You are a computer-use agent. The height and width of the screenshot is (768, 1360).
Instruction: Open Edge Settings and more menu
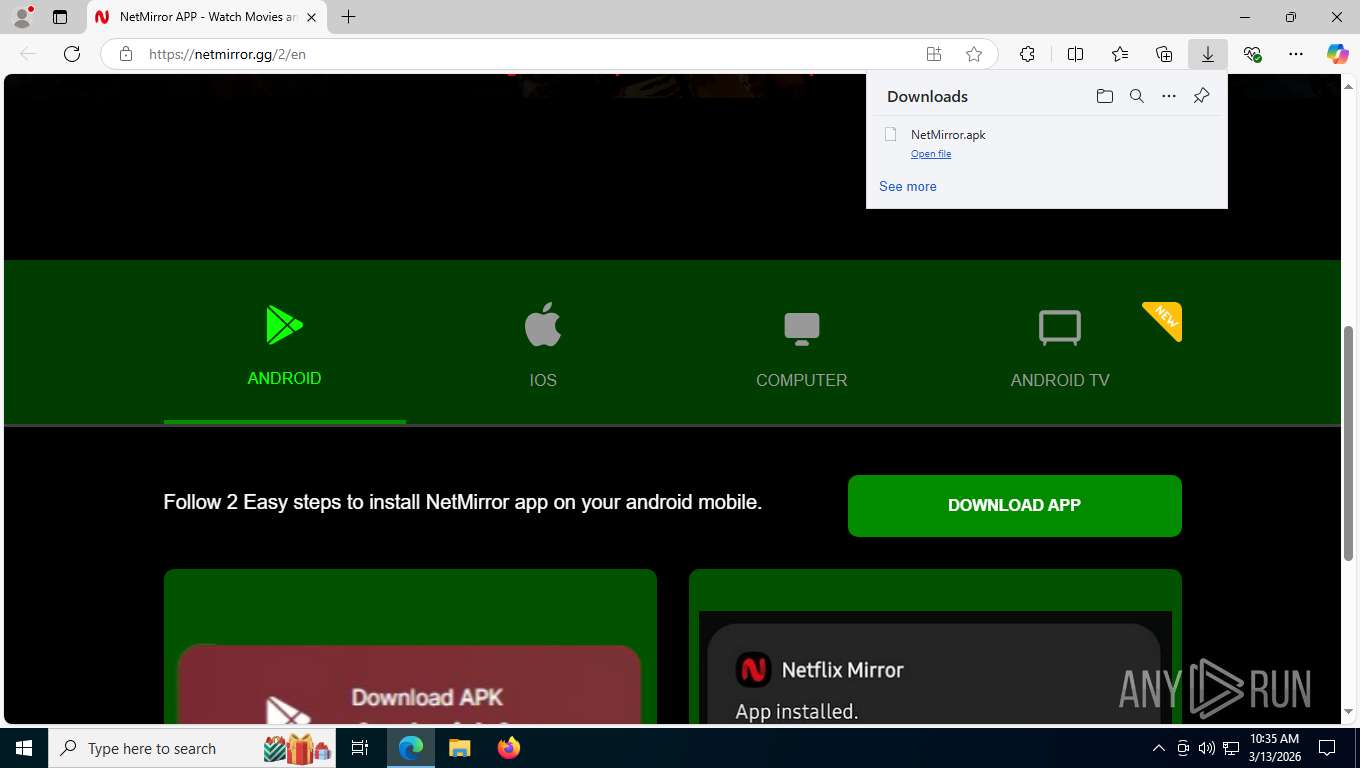coord(1296,54)
